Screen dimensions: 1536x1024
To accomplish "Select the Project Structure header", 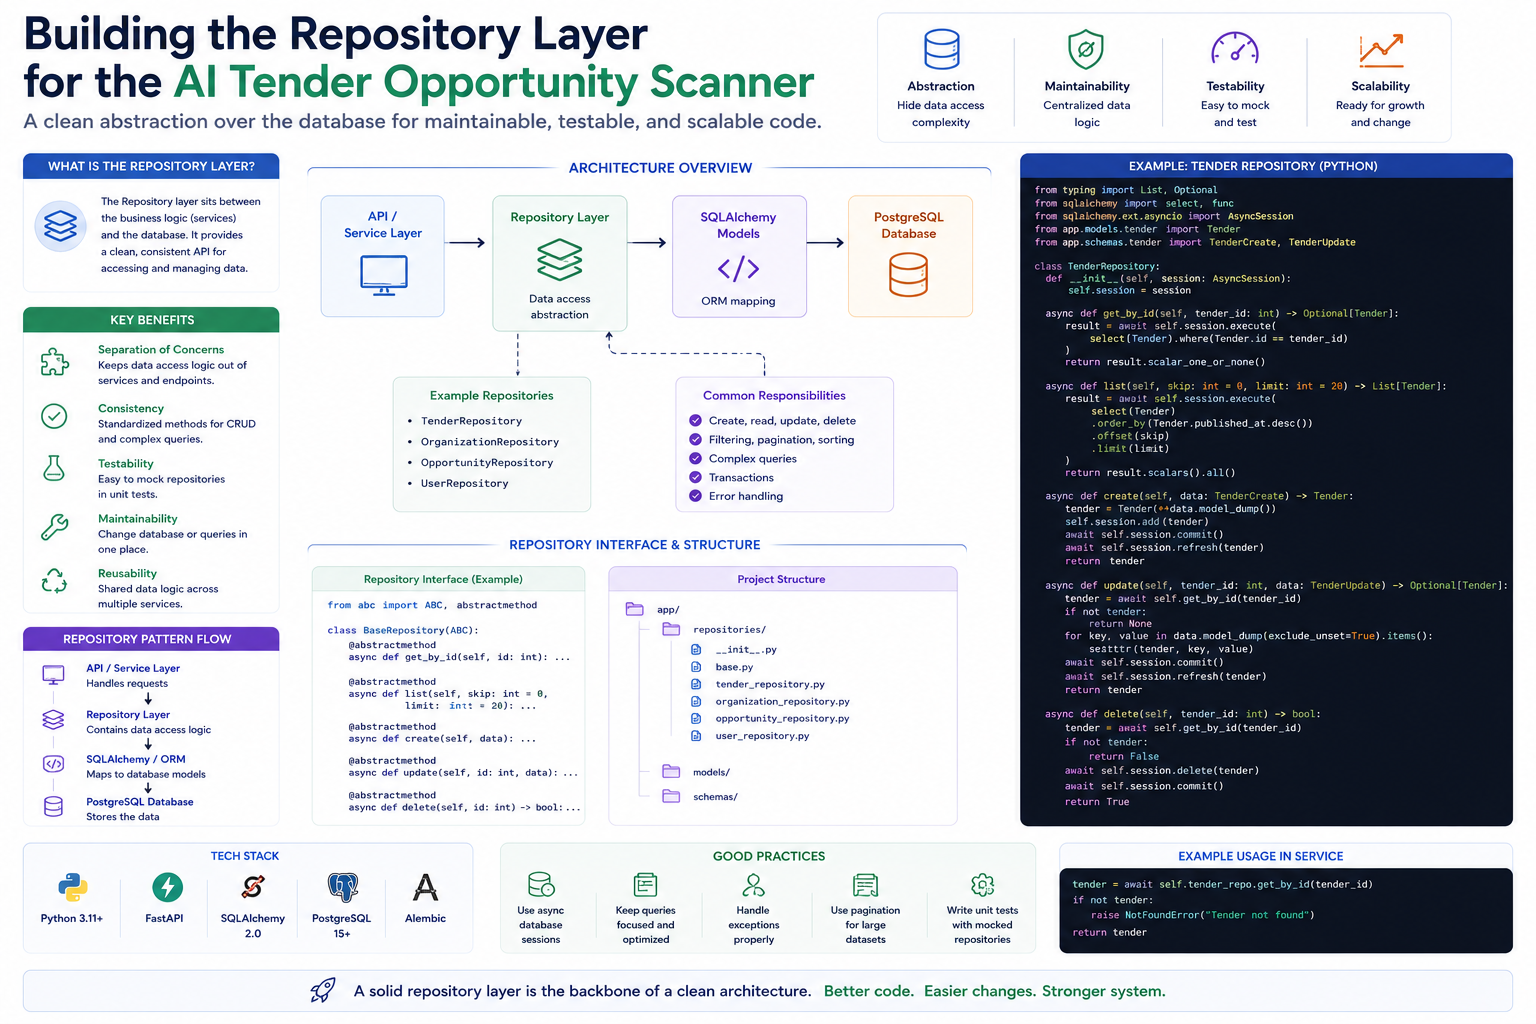I will (782, 579).
